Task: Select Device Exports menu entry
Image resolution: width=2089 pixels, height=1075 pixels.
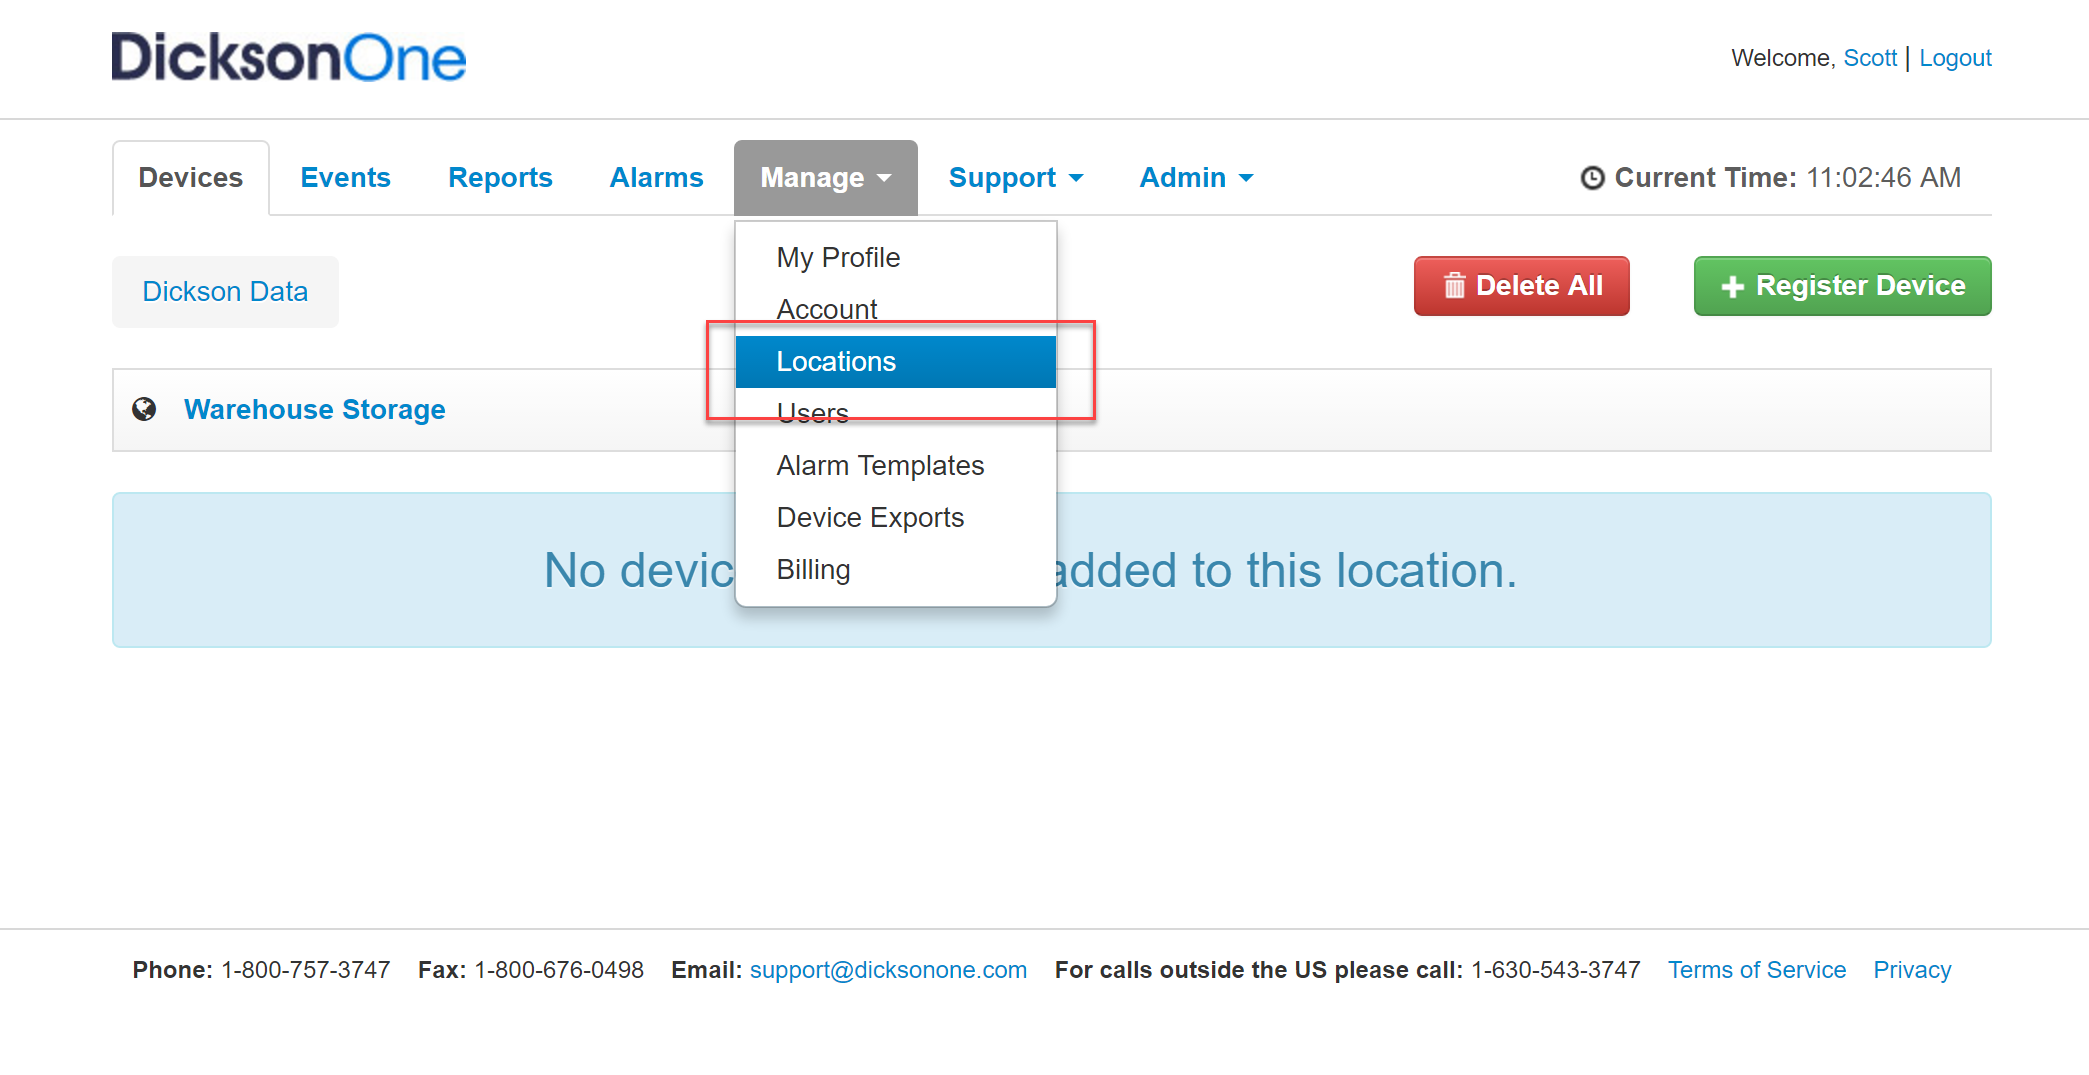Action: coord(896,517)
